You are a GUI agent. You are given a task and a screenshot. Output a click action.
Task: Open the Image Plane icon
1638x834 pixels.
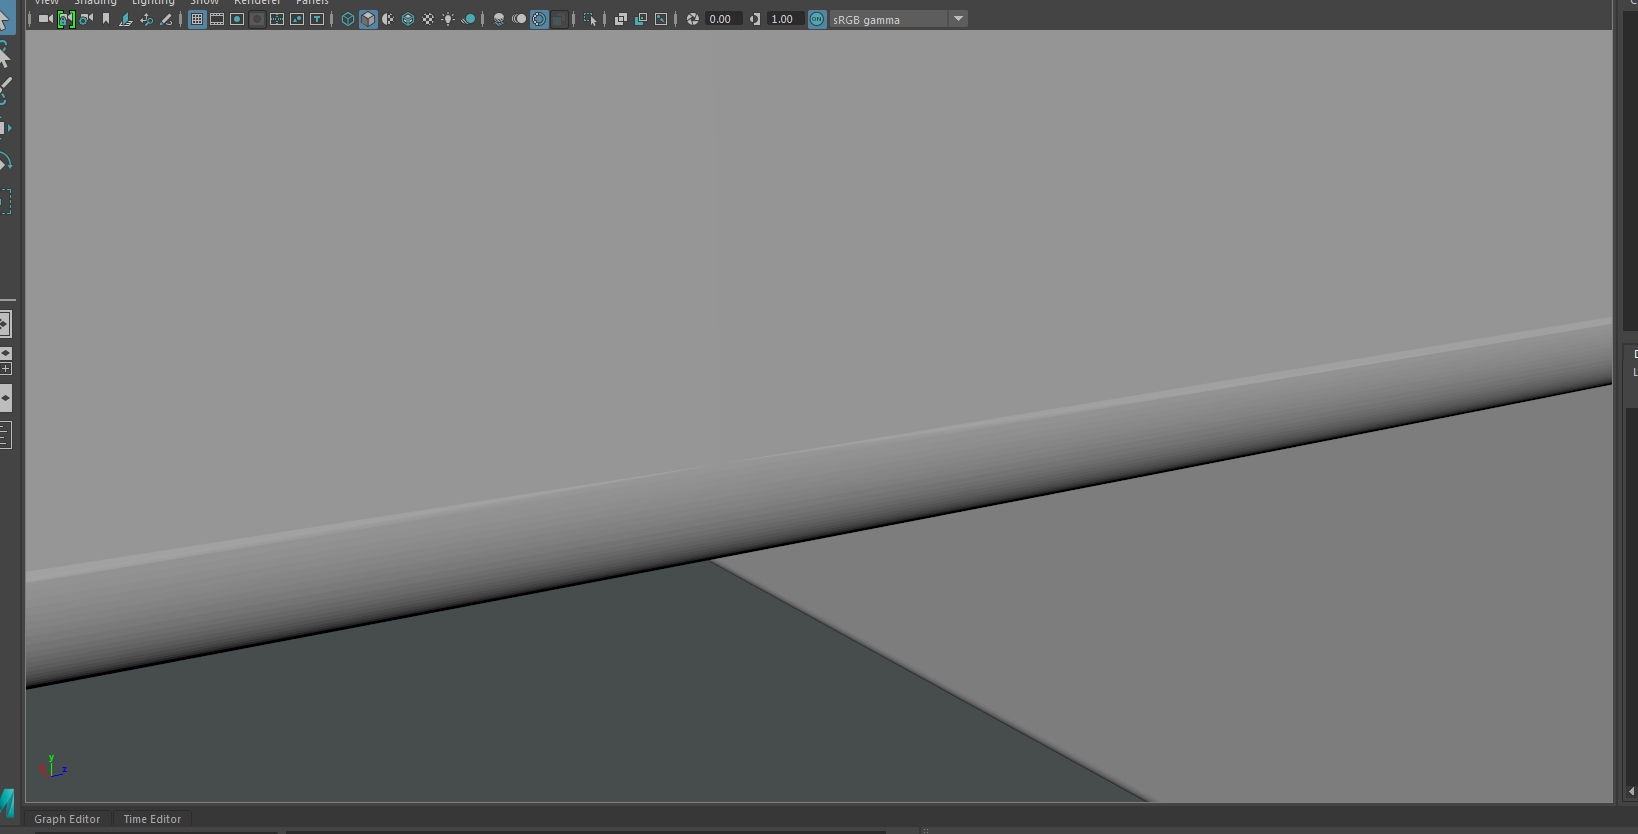(x=125, y=19)
